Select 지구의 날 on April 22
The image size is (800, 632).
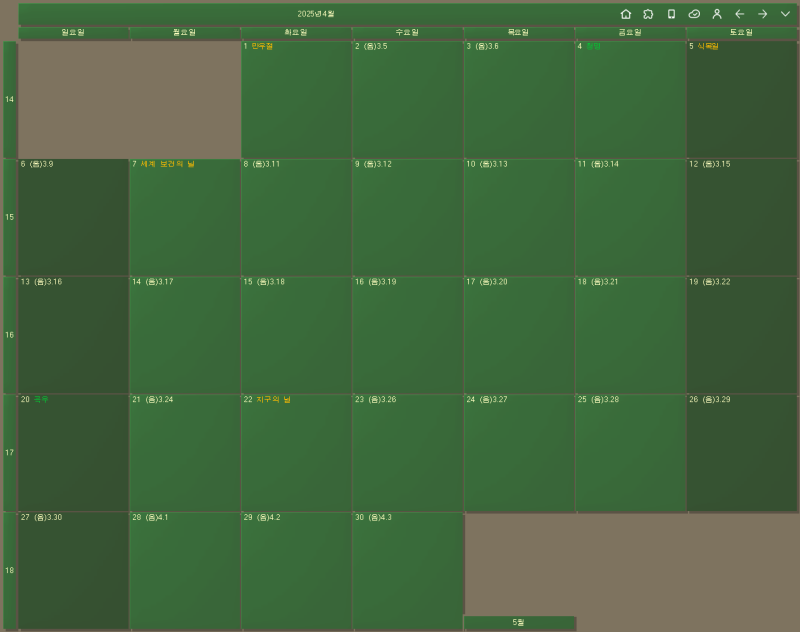coord(272,399)
